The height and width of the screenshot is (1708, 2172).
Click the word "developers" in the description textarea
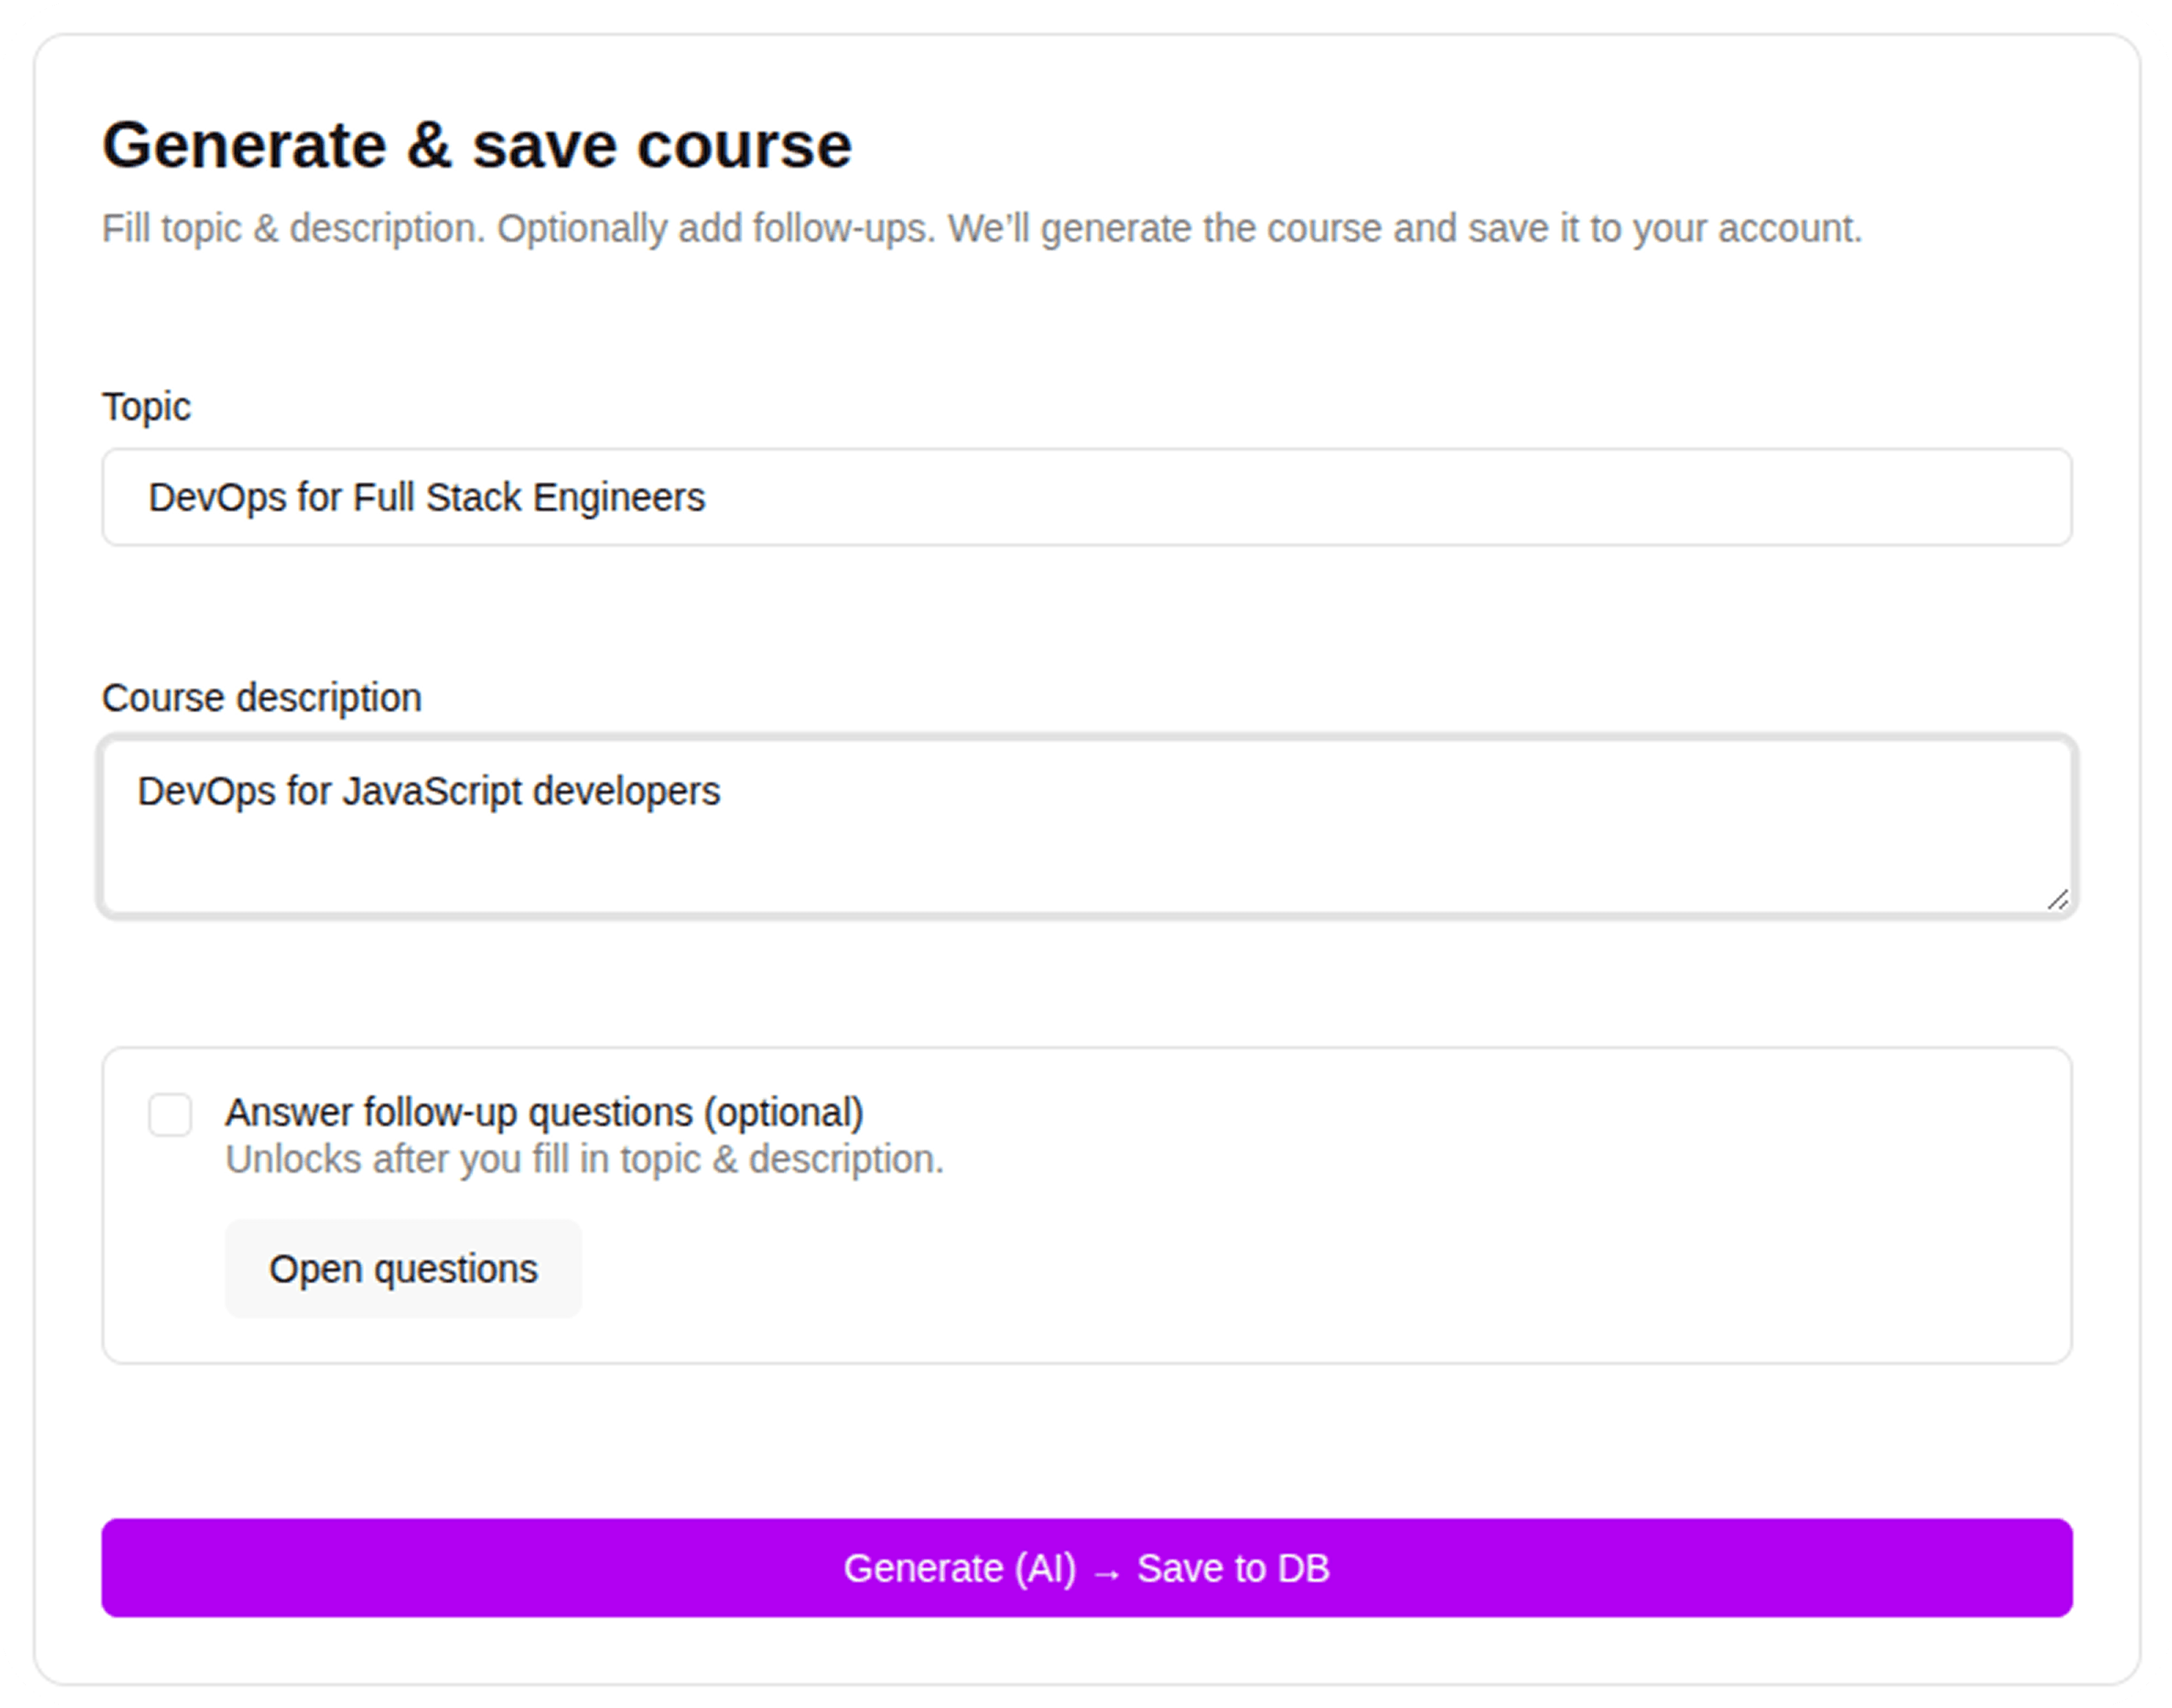click(x=626, y=792)
